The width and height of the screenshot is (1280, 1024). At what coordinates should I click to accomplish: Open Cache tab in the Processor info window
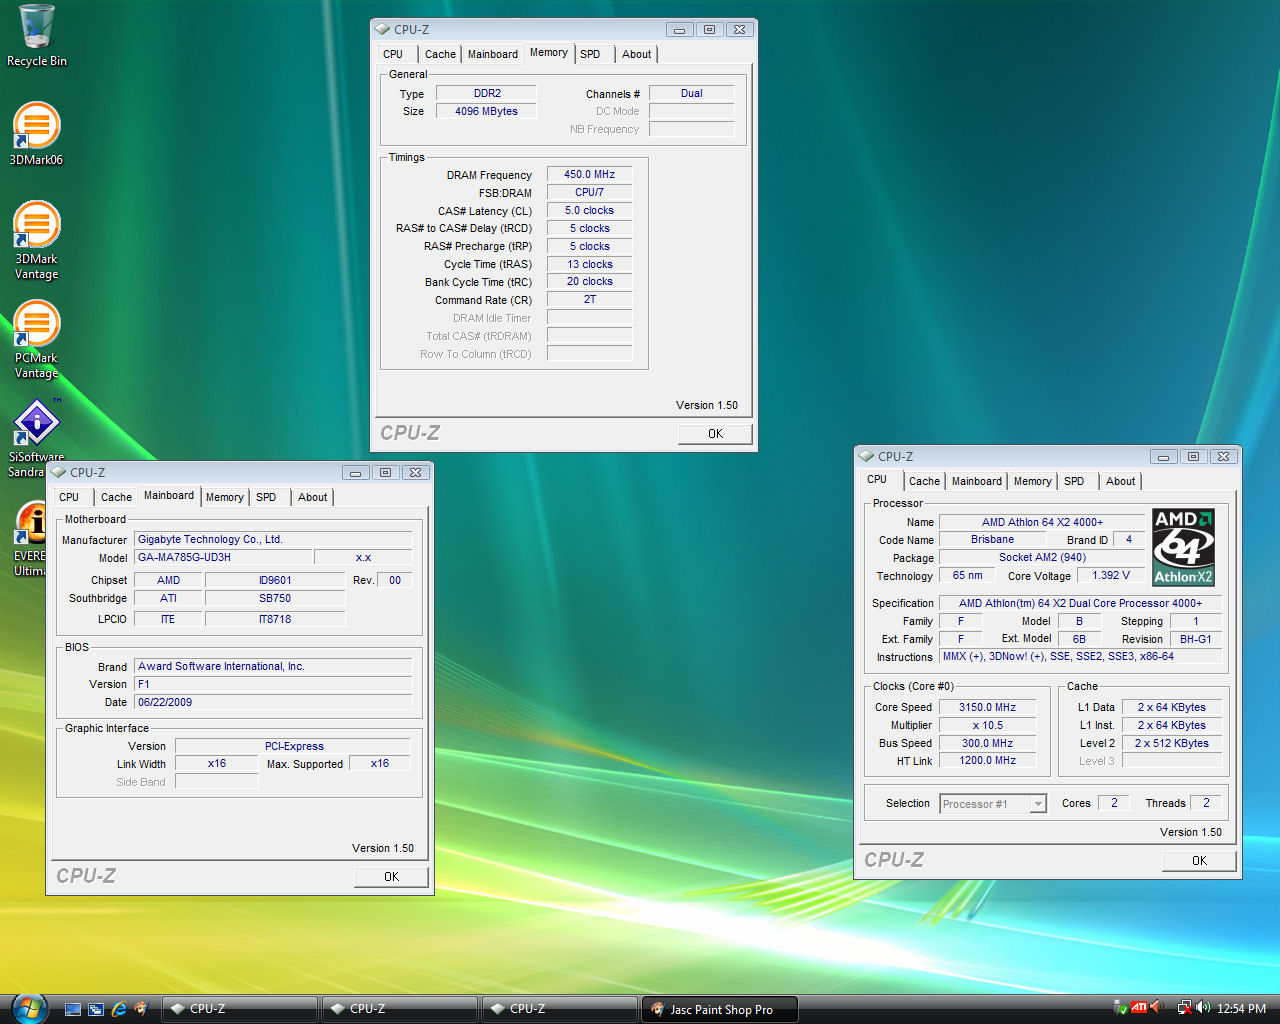pos(924,481)
